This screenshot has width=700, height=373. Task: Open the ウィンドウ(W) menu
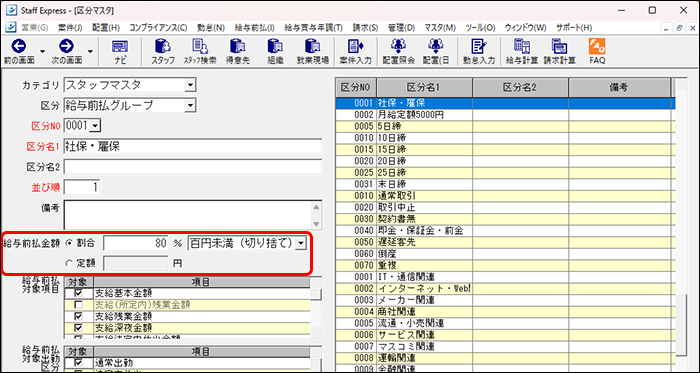coord(525,27)
